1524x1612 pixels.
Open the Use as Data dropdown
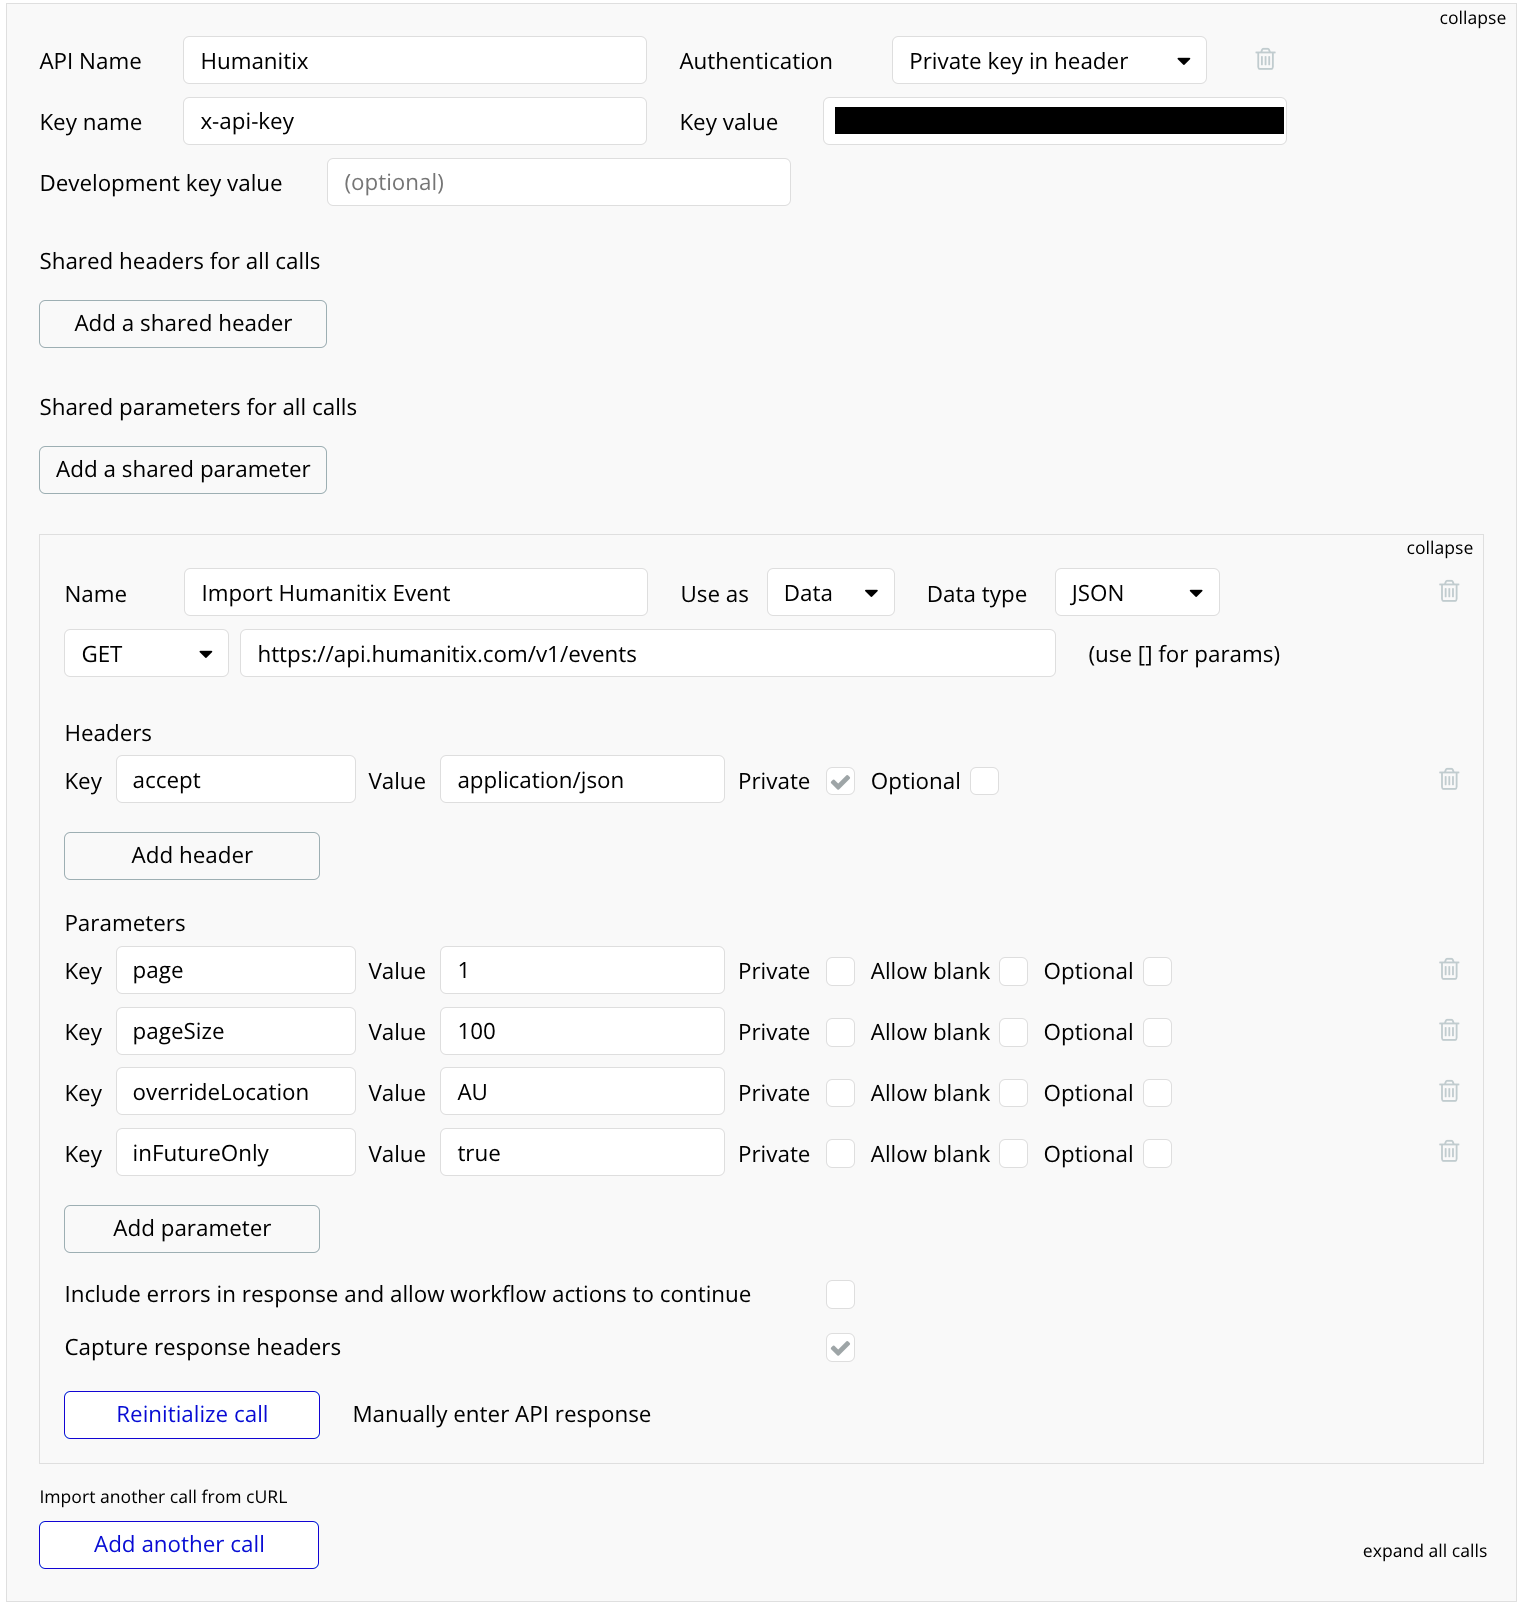(831, 593)
